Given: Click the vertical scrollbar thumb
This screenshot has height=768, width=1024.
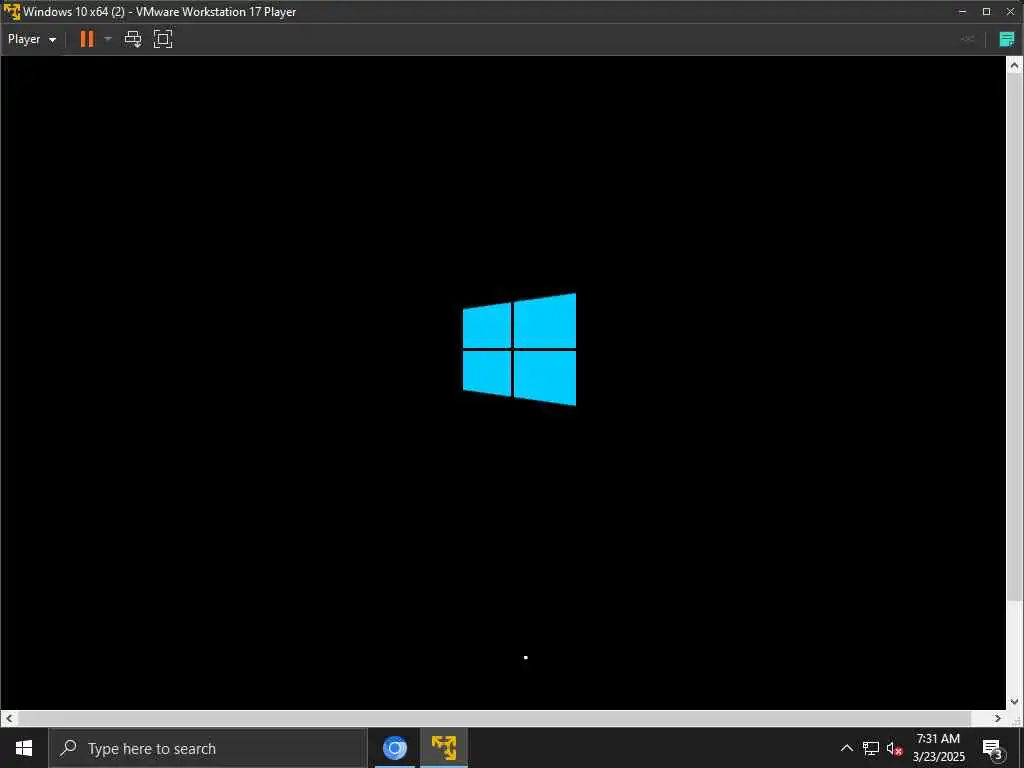Looking at the screenshot, I should pyautogui.click(x=1014, y=337).
